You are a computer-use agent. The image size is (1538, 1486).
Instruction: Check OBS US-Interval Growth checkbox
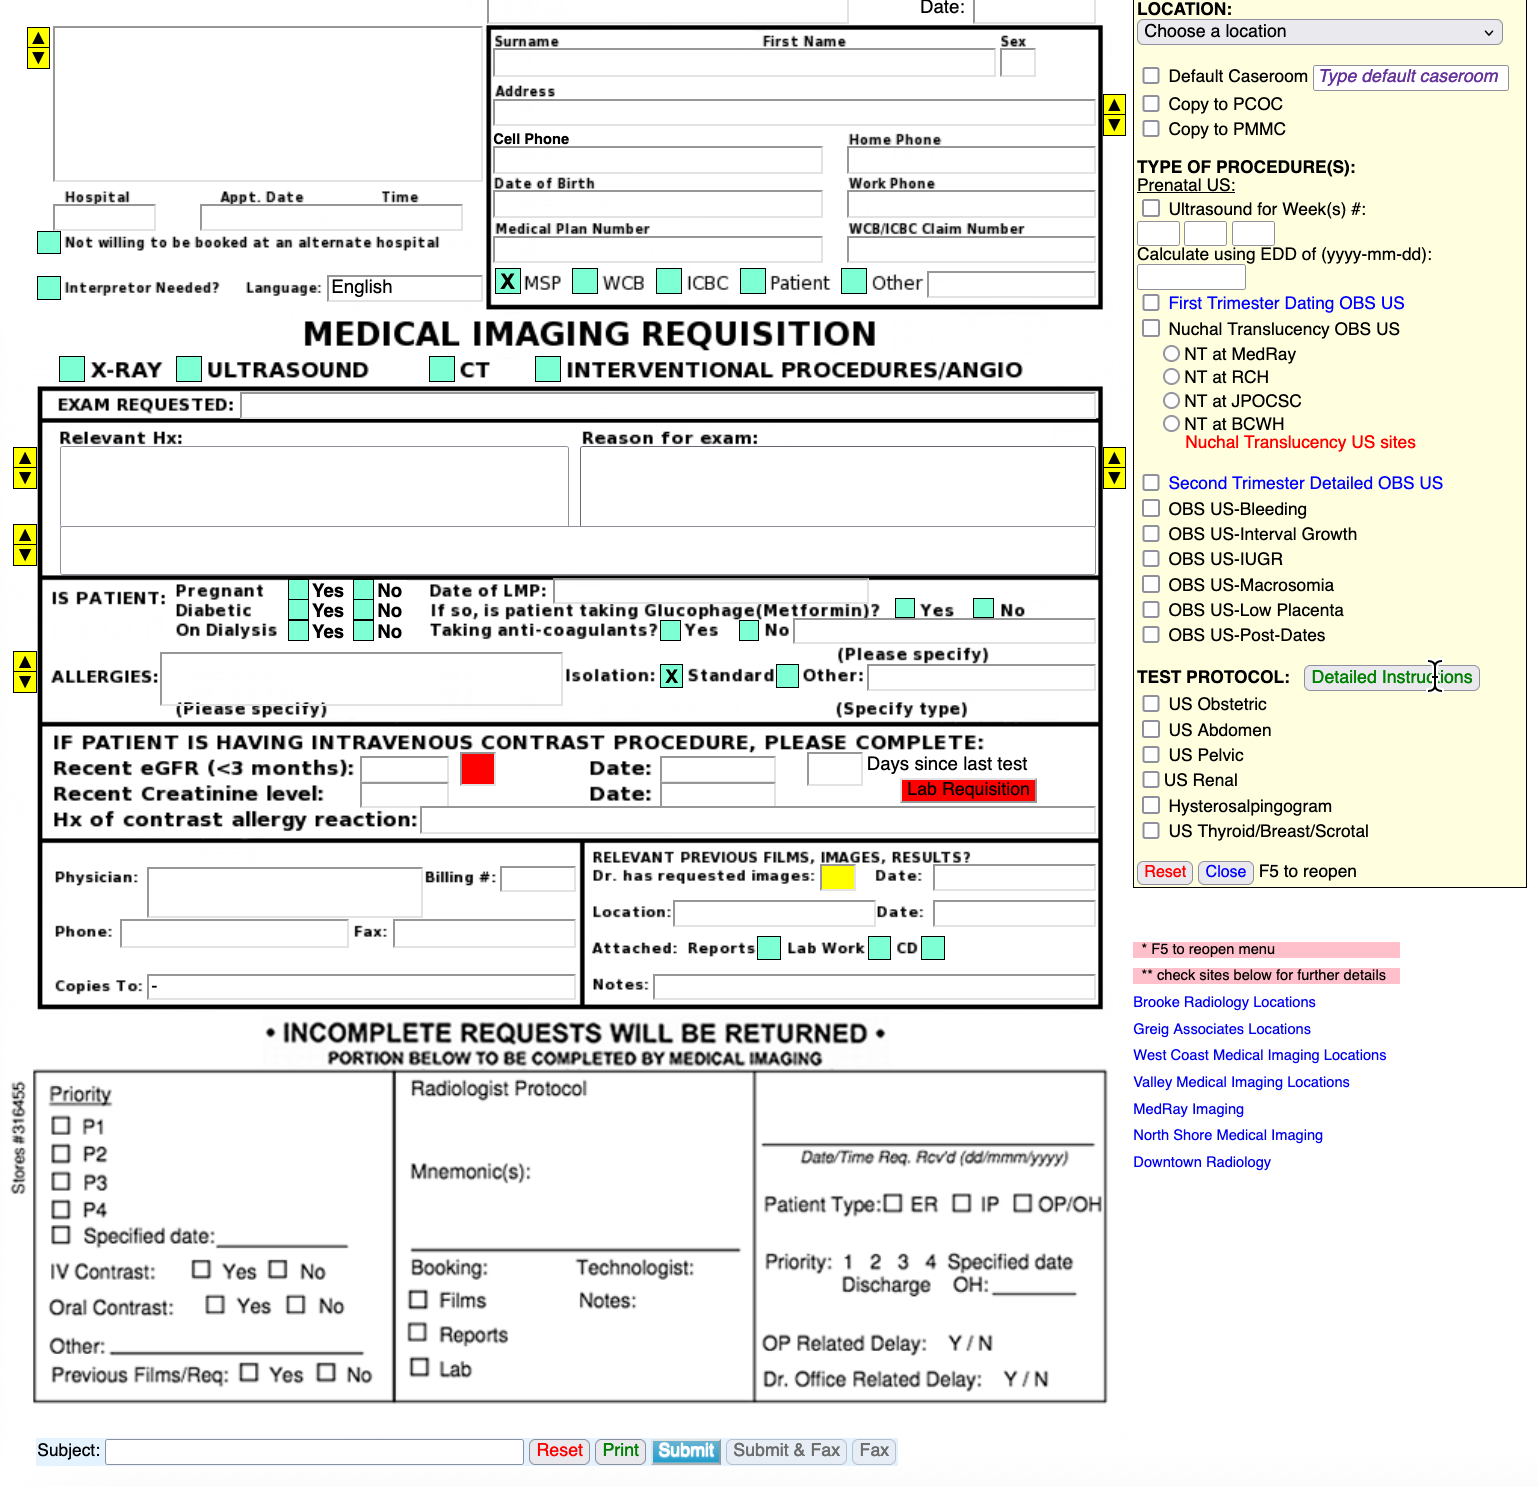point(1151,534)
